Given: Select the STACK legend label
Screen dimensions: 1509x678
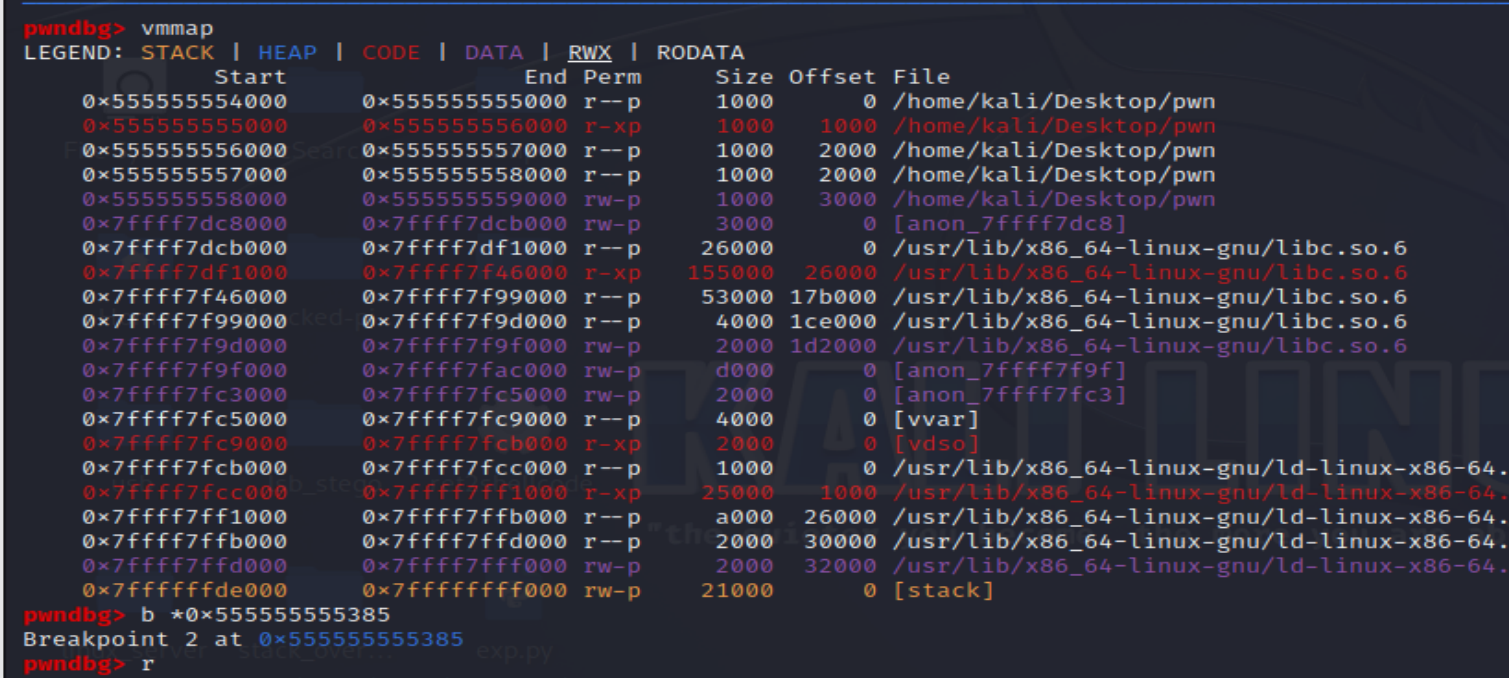Looking at the screenshot, I should pos(177,53).
